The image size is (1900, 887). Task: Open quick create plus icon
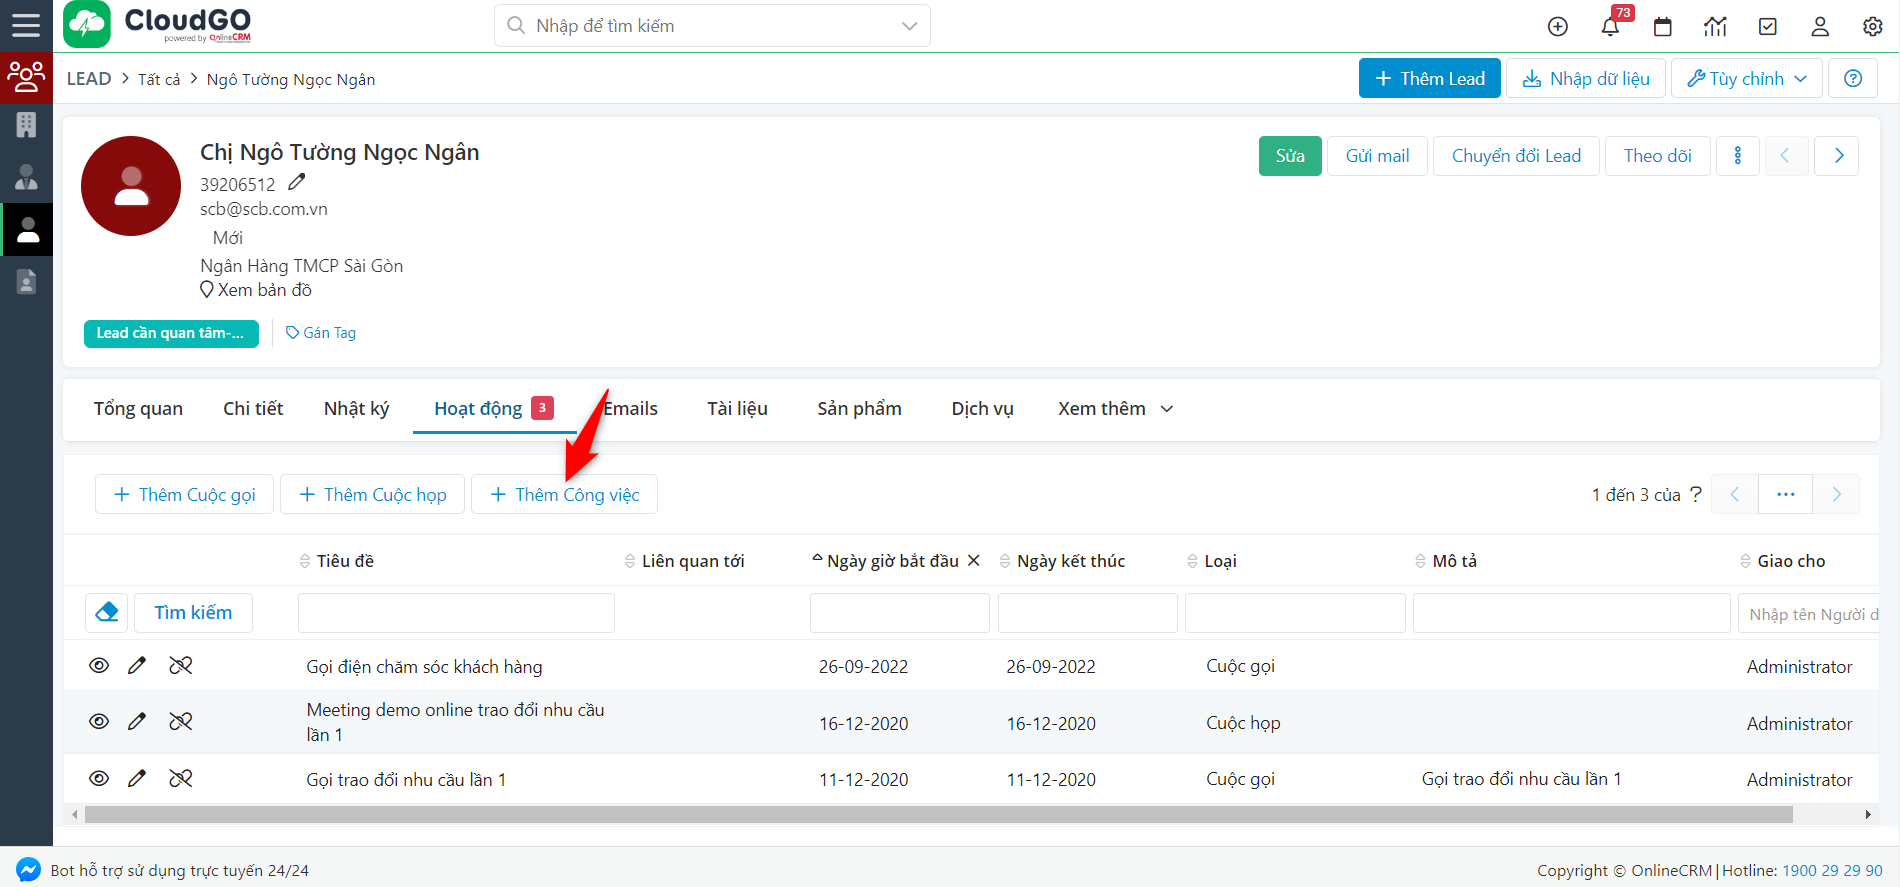[x=1558, y=27]
